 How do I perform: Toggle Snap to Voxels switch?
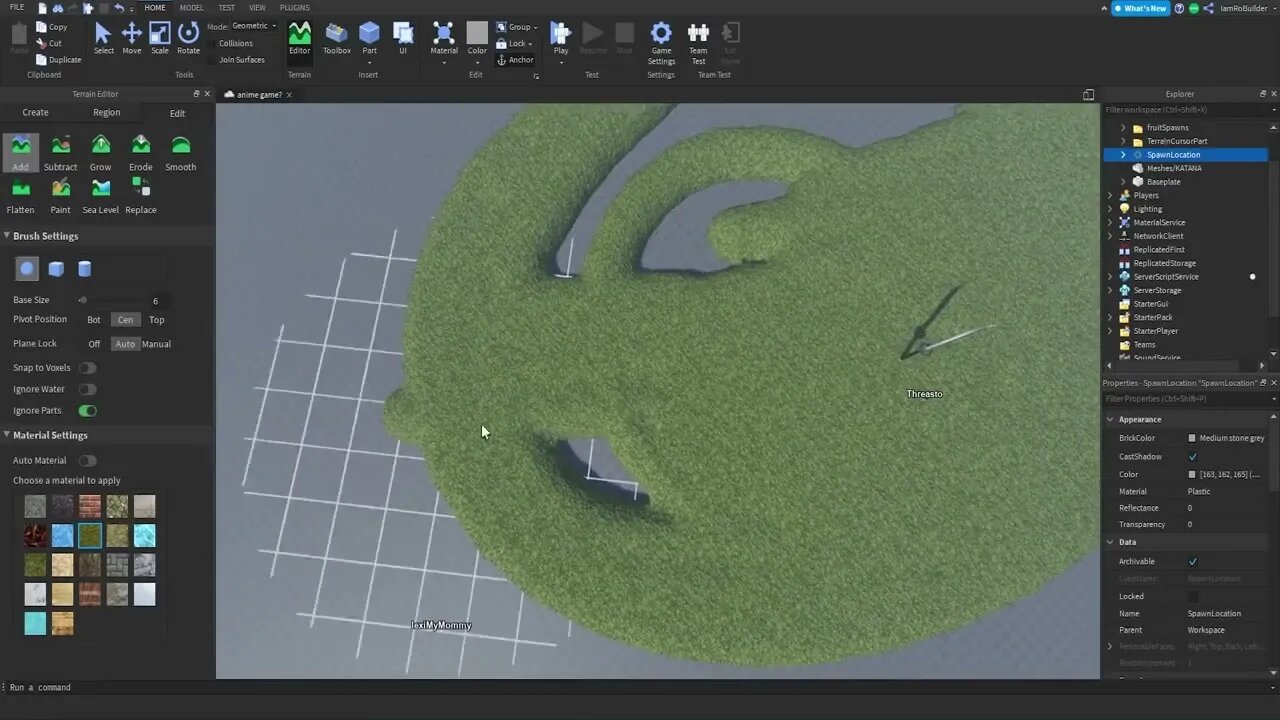click(x=88, y=368)
